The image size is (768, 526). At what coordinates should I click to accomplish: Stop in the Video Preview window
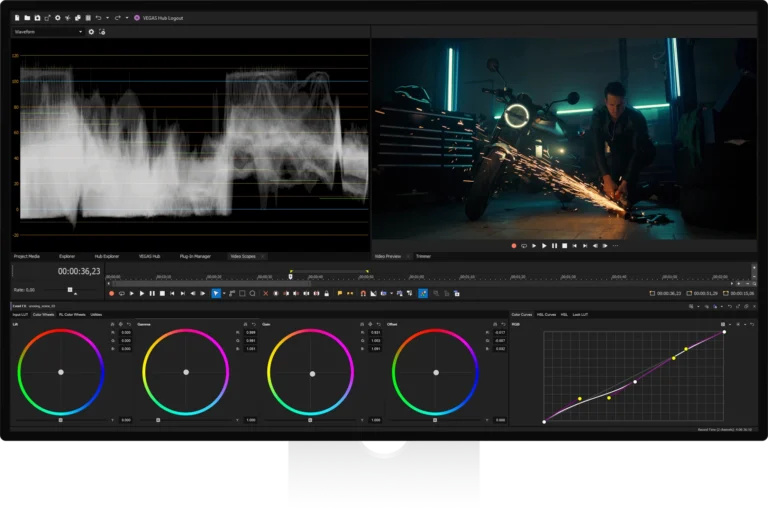point(564,246)
